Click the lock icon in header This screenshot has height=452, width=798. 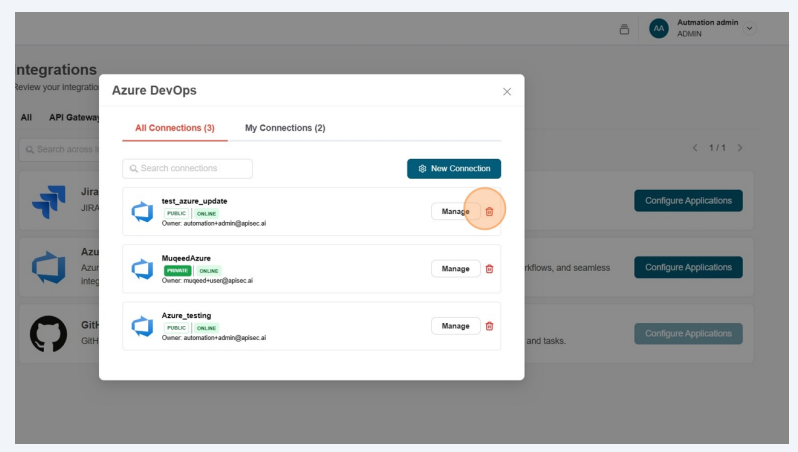click(x=624, y=29)
